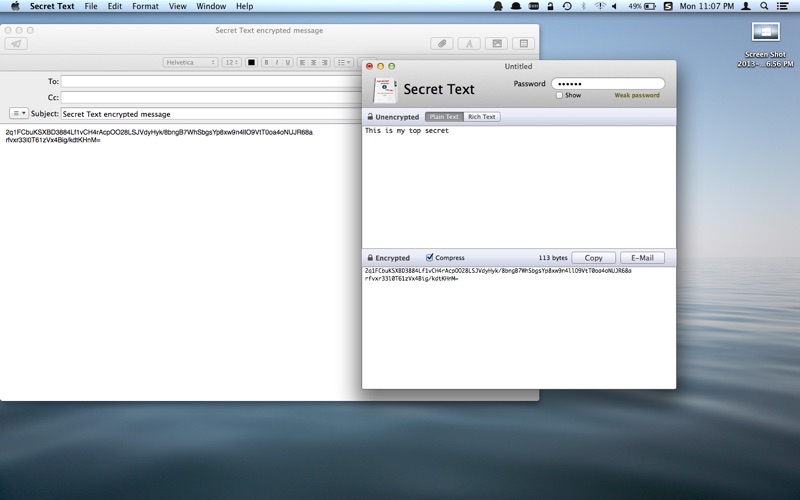This screenshot has width=800, height=500.
Task: Center text in mail format bar
Action: [x=313, y=62]
